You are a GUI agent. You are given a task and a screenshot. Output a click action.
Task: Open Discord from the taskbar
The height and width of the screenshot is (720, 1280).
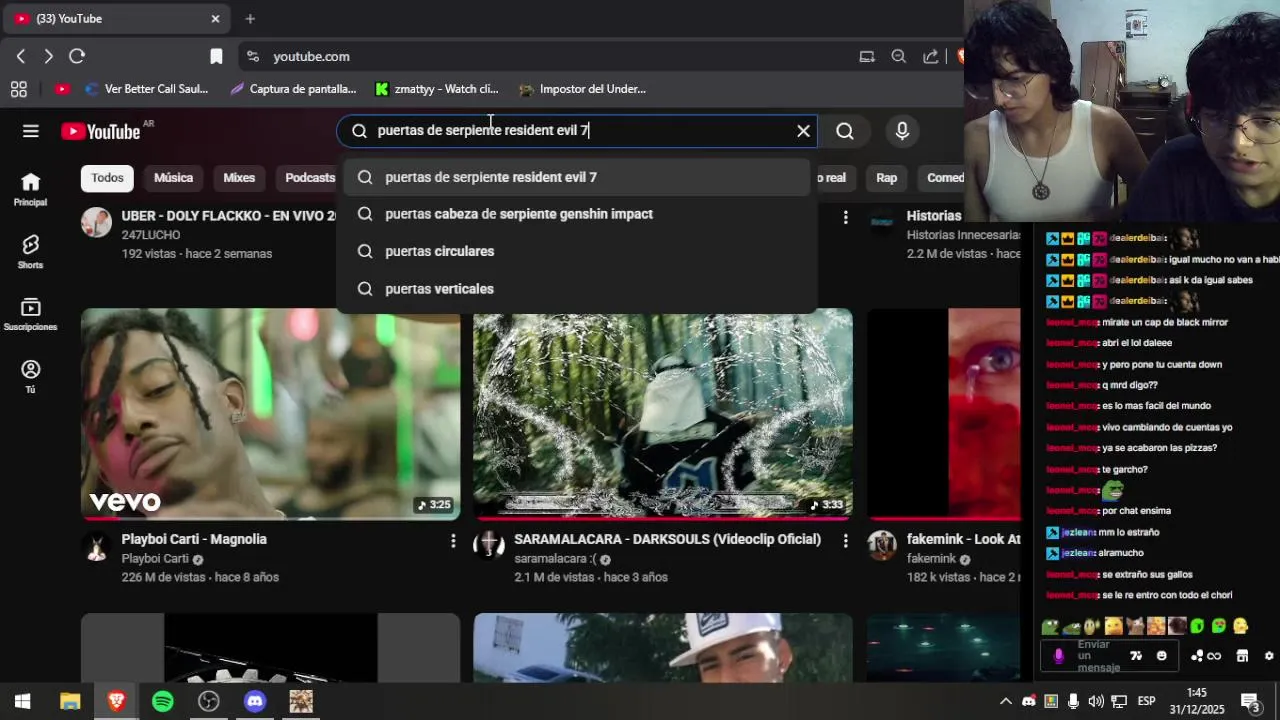(255, 701)
